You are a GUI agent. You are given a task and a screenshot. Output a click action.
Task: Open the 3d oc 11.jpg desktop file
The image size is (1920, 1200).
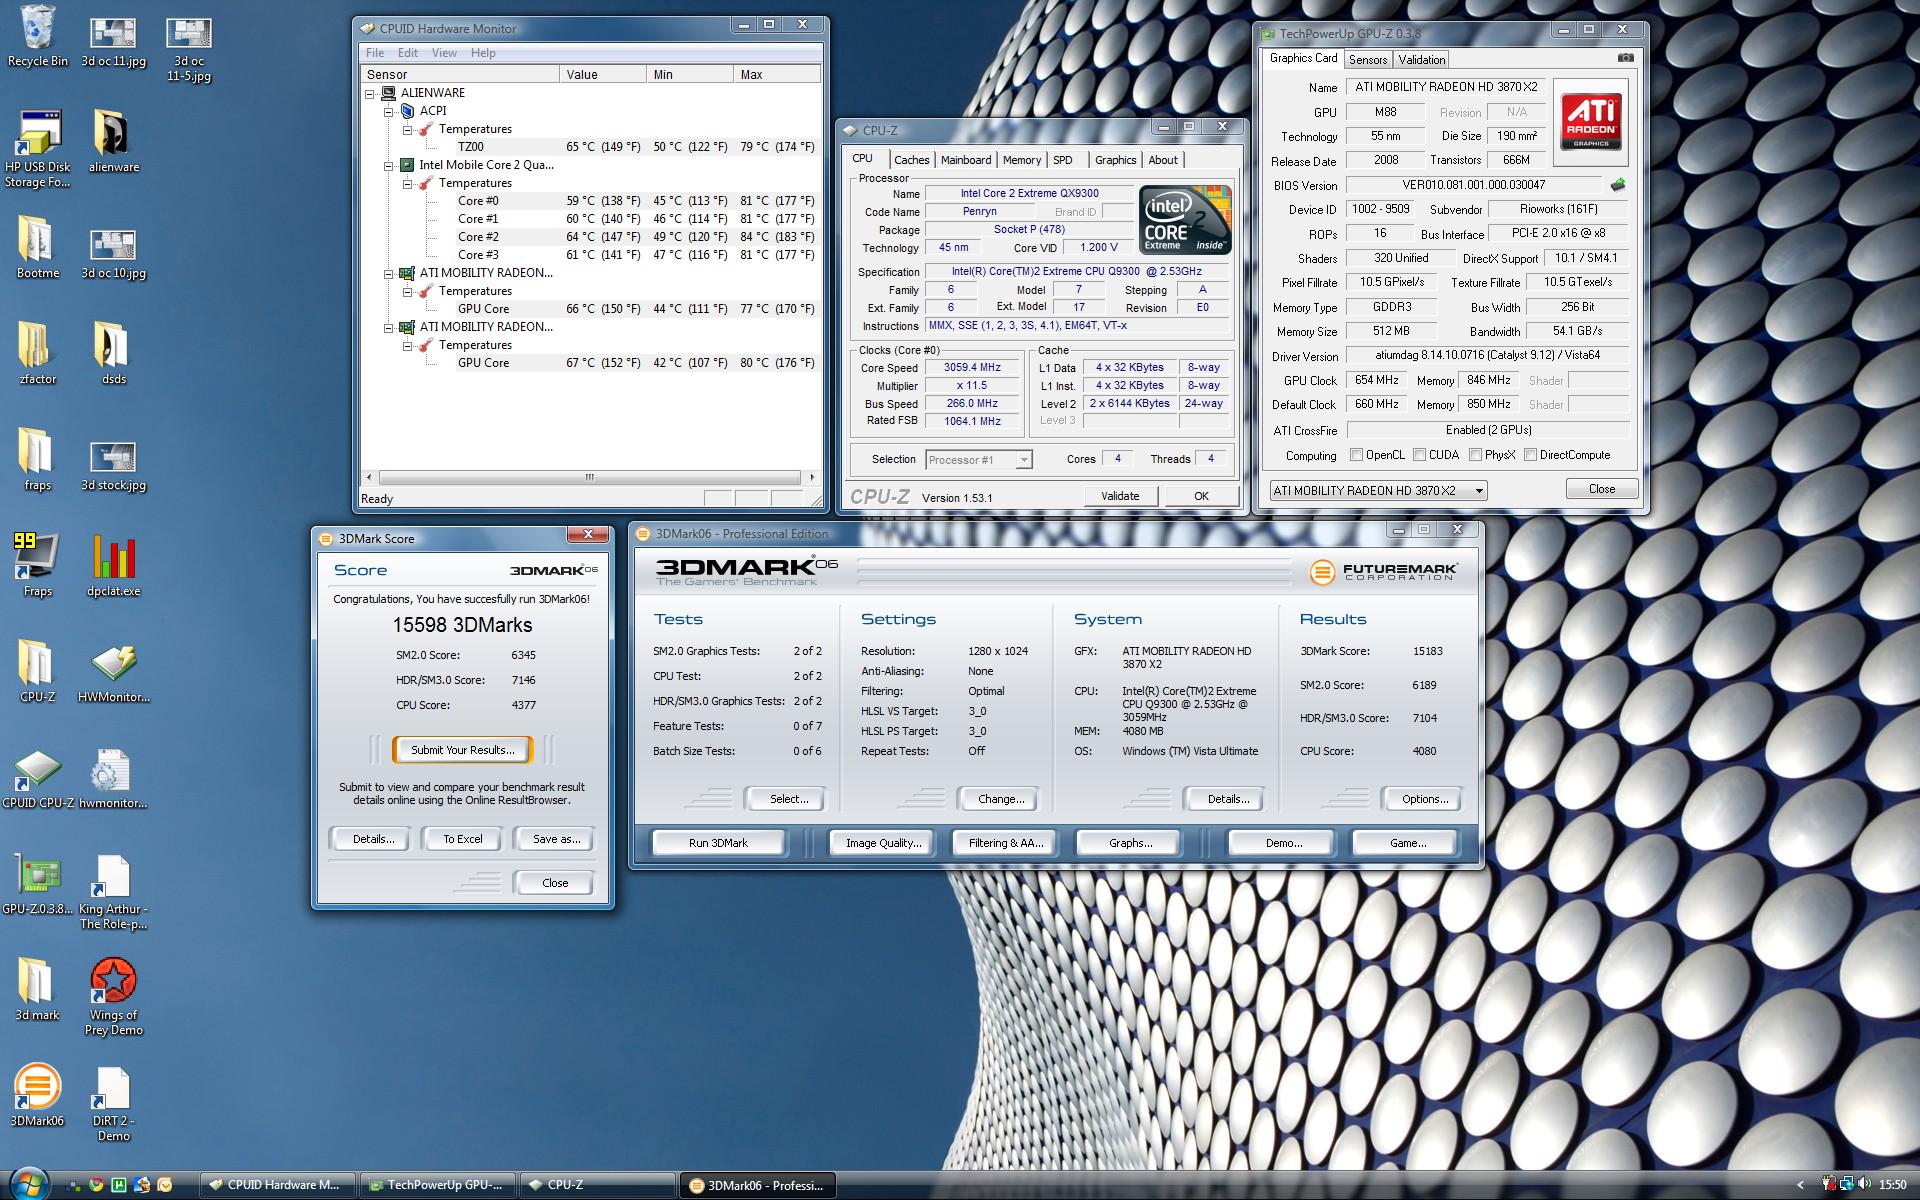(113, 42)
